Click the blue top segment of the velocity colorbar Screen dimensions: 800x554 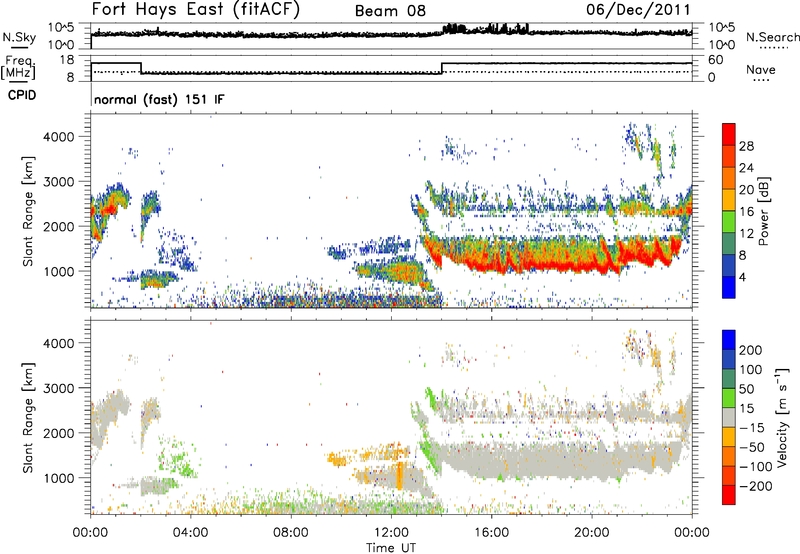point(729,340)
